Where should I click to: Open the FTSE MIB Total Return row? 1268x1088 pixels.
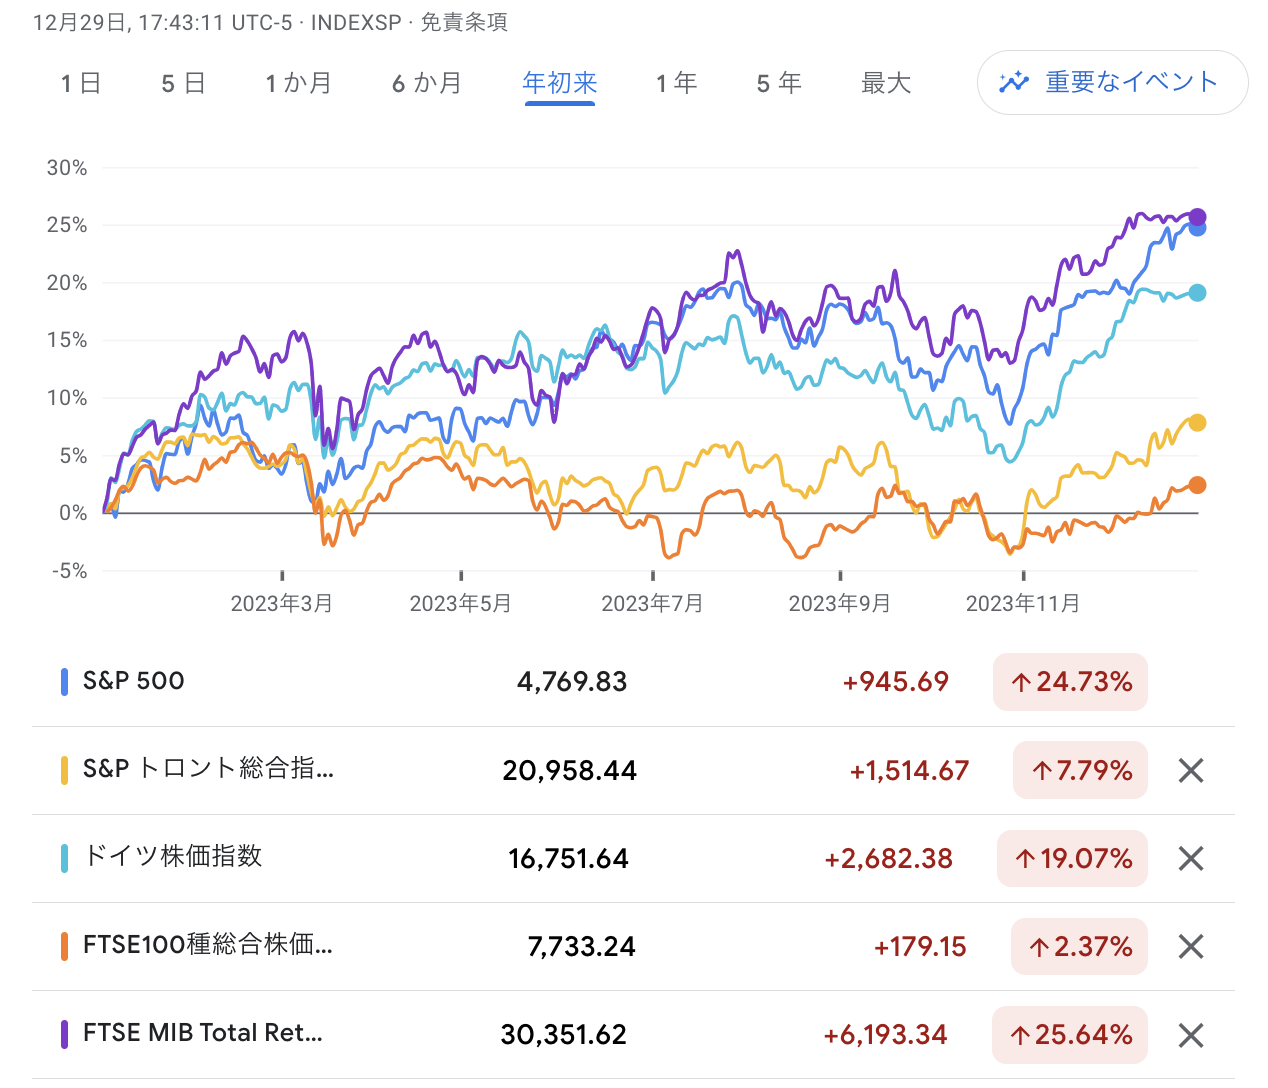coord(633,1034)
